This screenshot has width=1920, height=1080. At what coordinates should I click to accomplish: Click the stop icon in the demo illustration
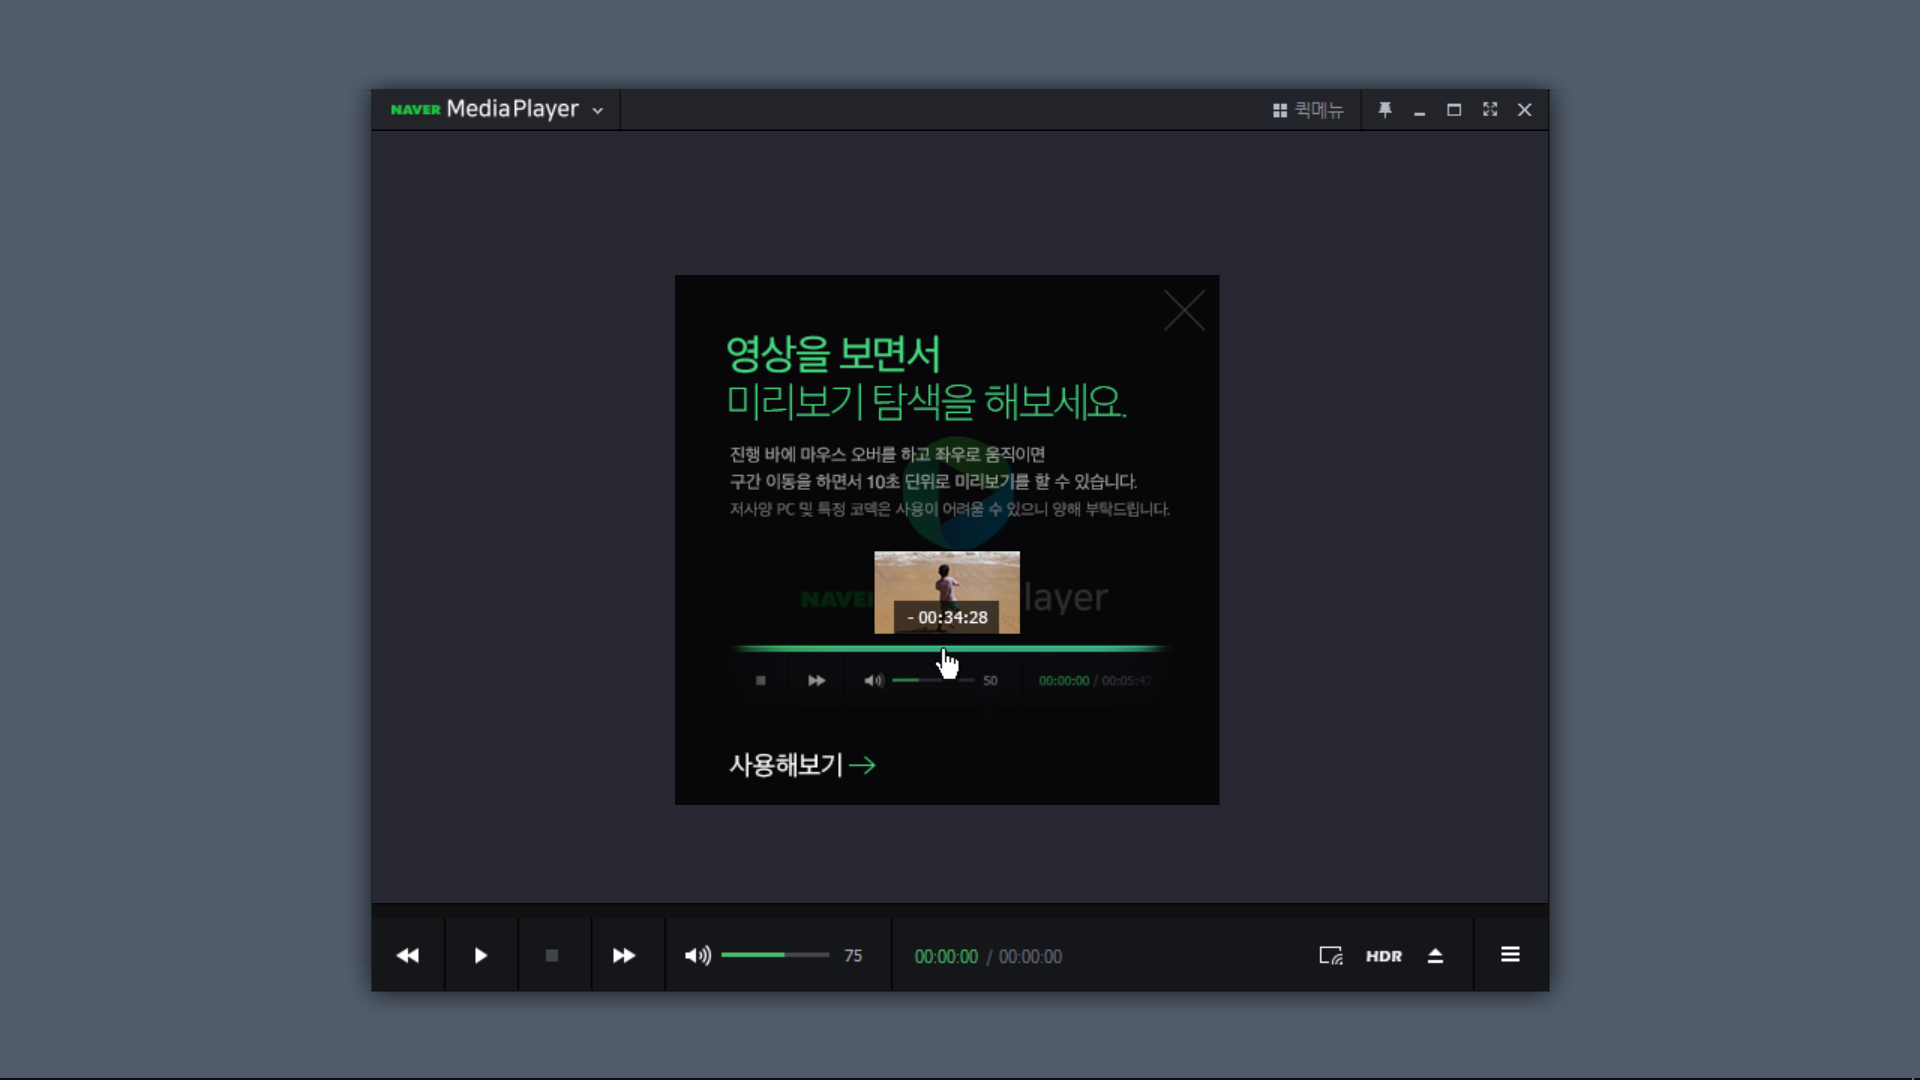coord(761,681)
